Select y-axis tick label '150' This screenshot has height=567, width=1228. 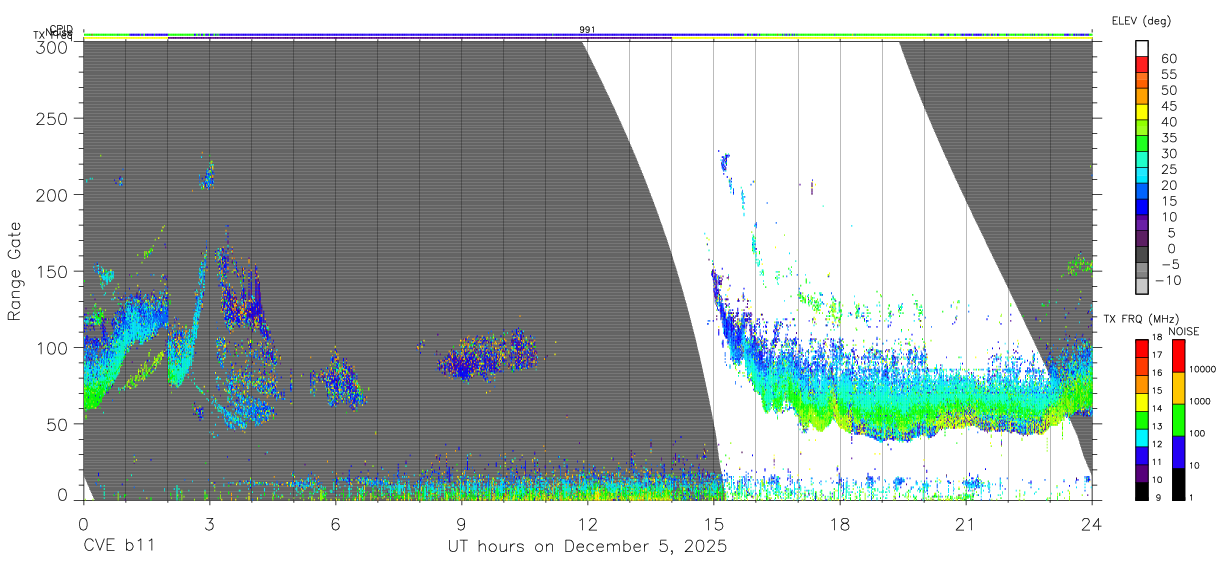(x=52, y=271)
